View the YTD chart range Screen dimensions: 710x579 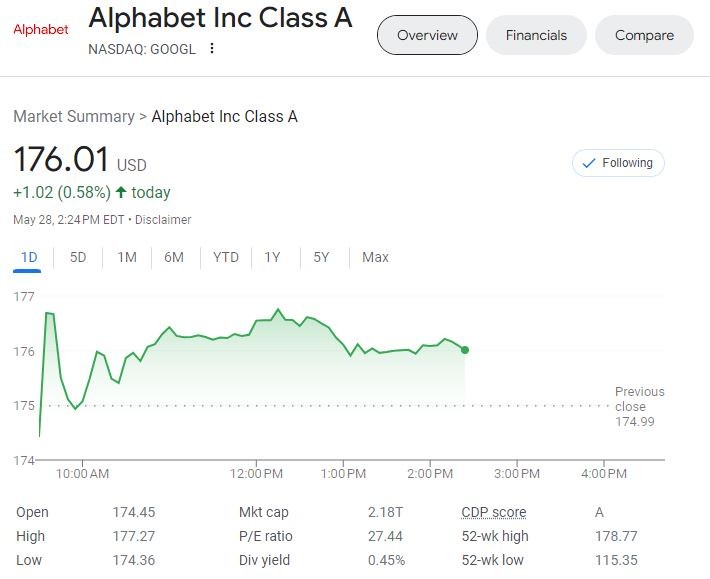pos(226,257)
